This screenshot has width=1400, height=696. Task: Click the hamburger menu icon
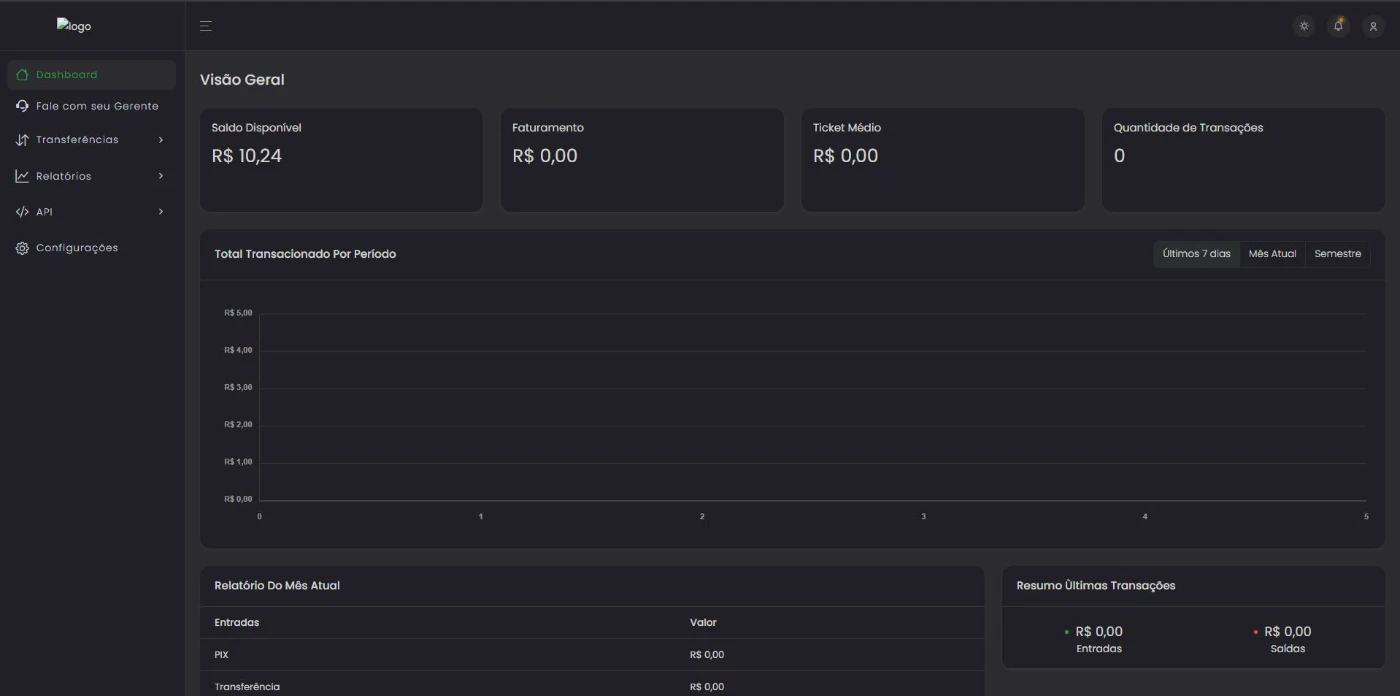pyautogui.click(x=206, y=26)
